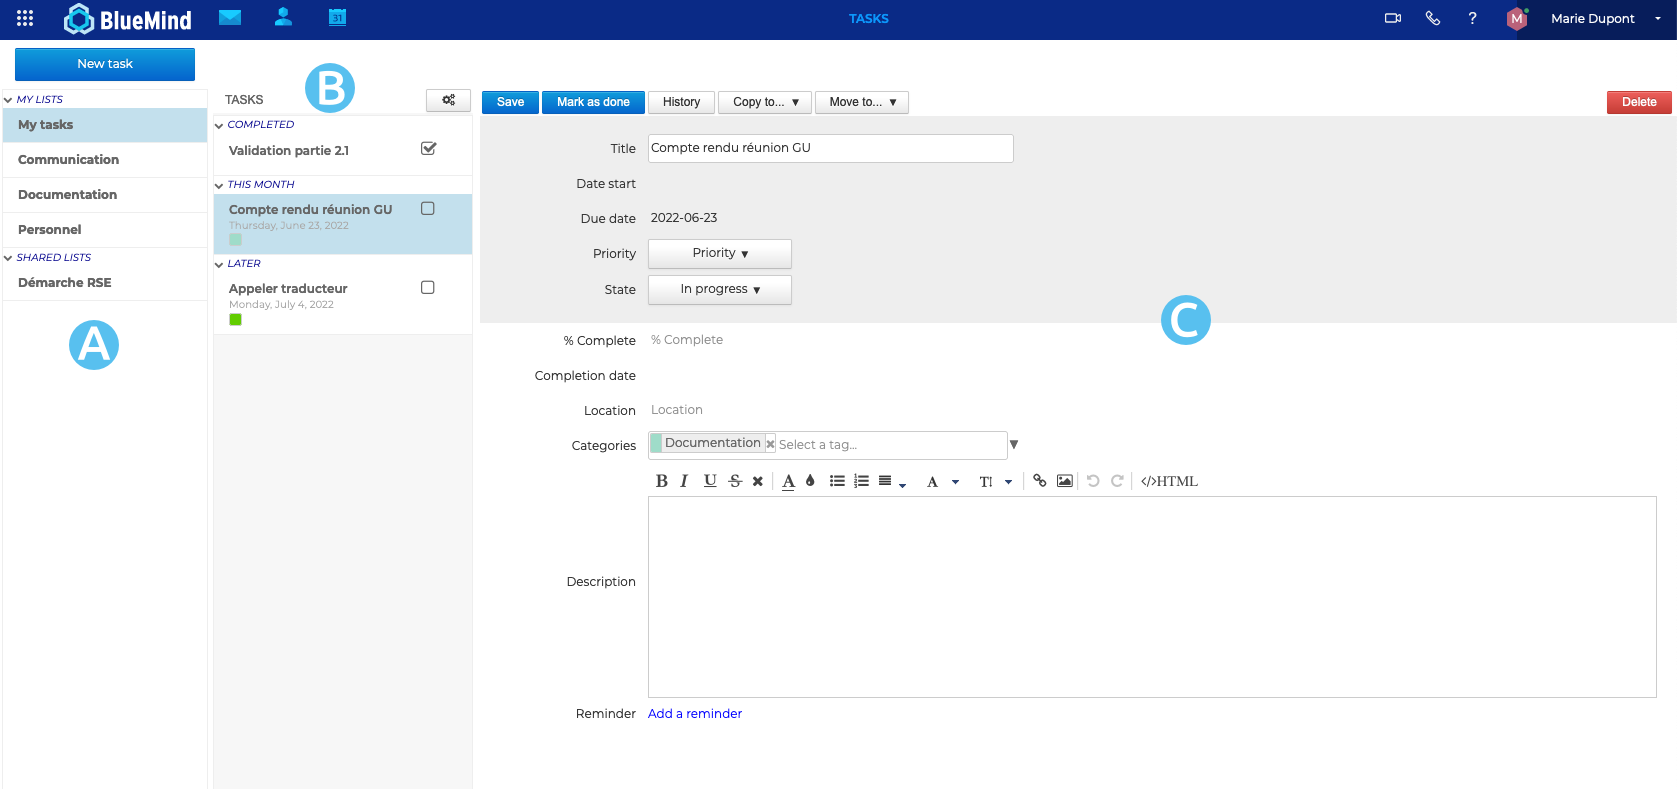Uncheck the Validation partie 2.1 task
The height and width of the screenshot is (789, 1677).
click(x=428, y=149)
